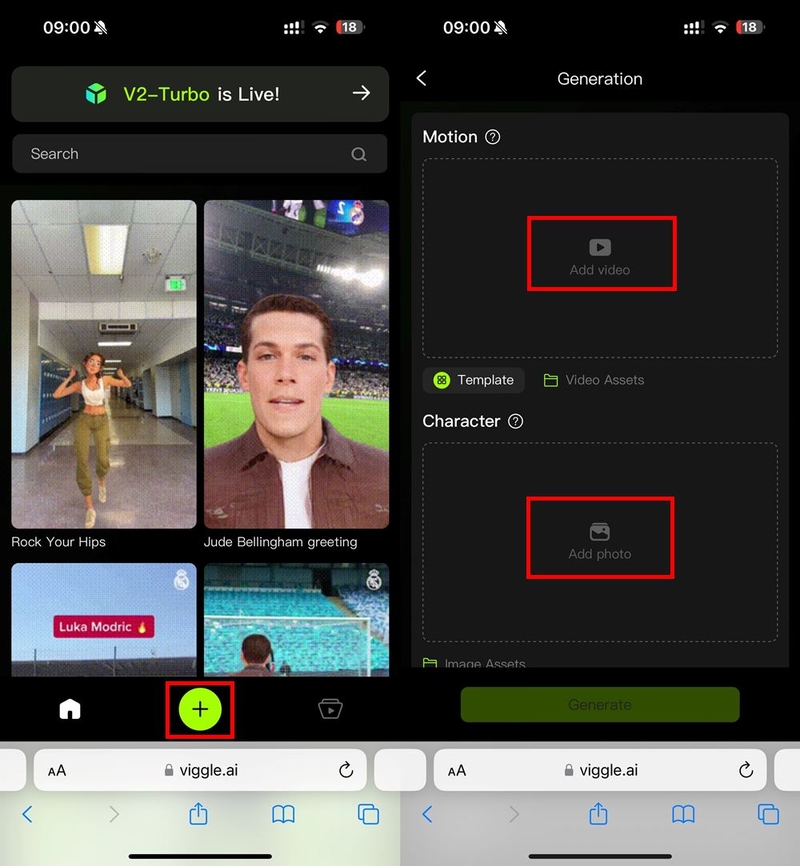
Task: Open the Luka Modric template thumbnail
Action: tap(104, 620)
